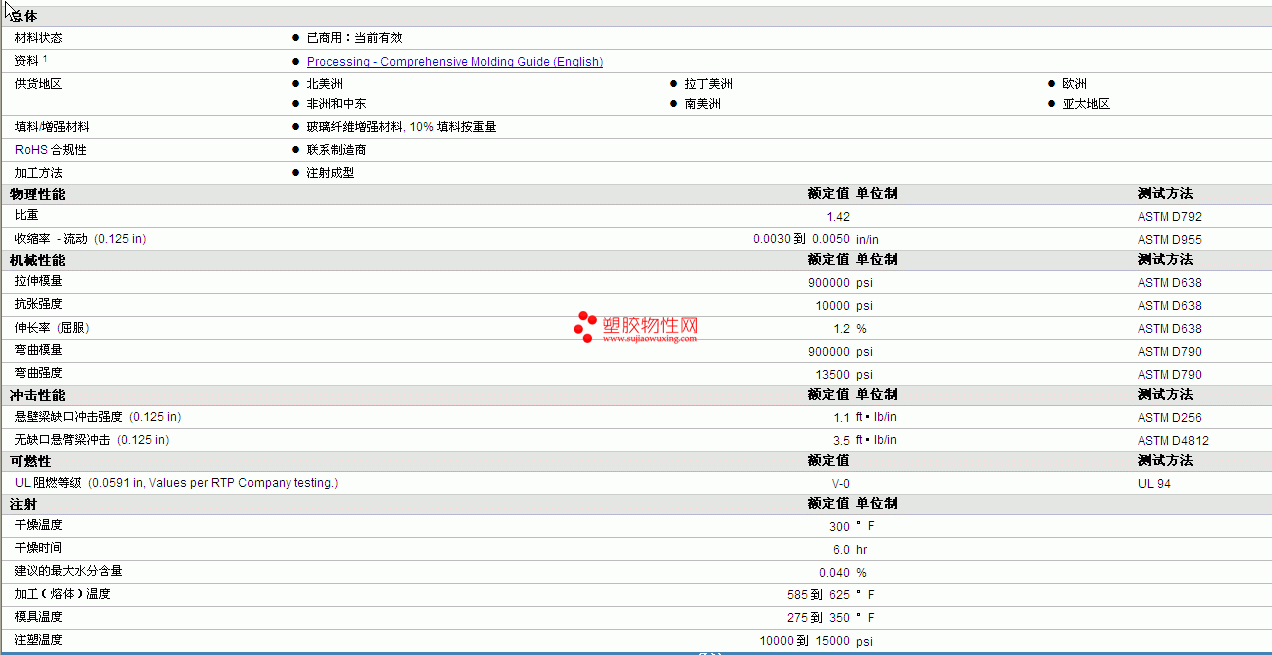Select the 干燥时间 property label

pyautogui.click(x=39, y=548)
